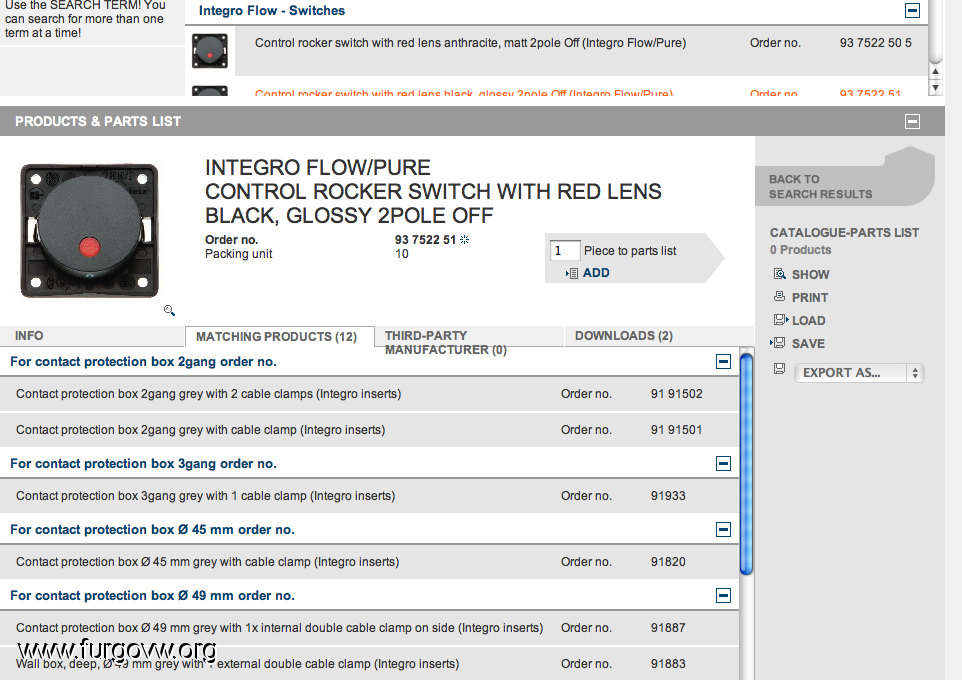Click order number 91933
Viewport: 962px width, 680px height.
pyautogui.click(x=668, y=495)
